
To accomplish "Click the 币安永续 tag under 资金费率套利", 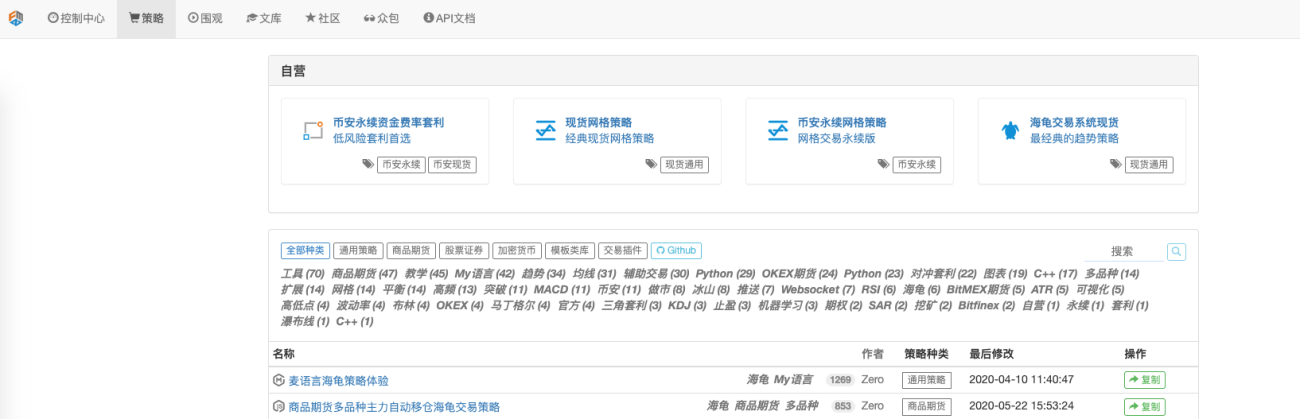I will [x=401, y=165].
